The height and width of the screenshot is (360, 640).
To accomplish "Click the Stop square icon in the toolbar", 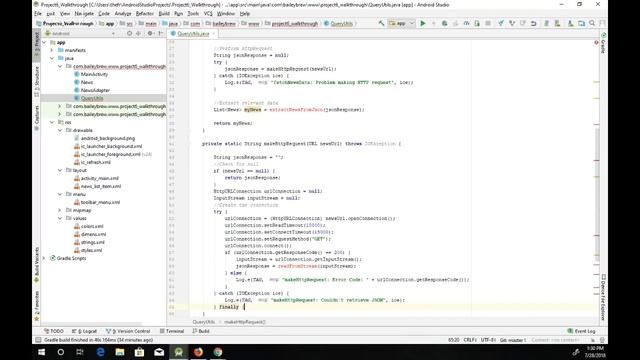I will tap(488, 24).
